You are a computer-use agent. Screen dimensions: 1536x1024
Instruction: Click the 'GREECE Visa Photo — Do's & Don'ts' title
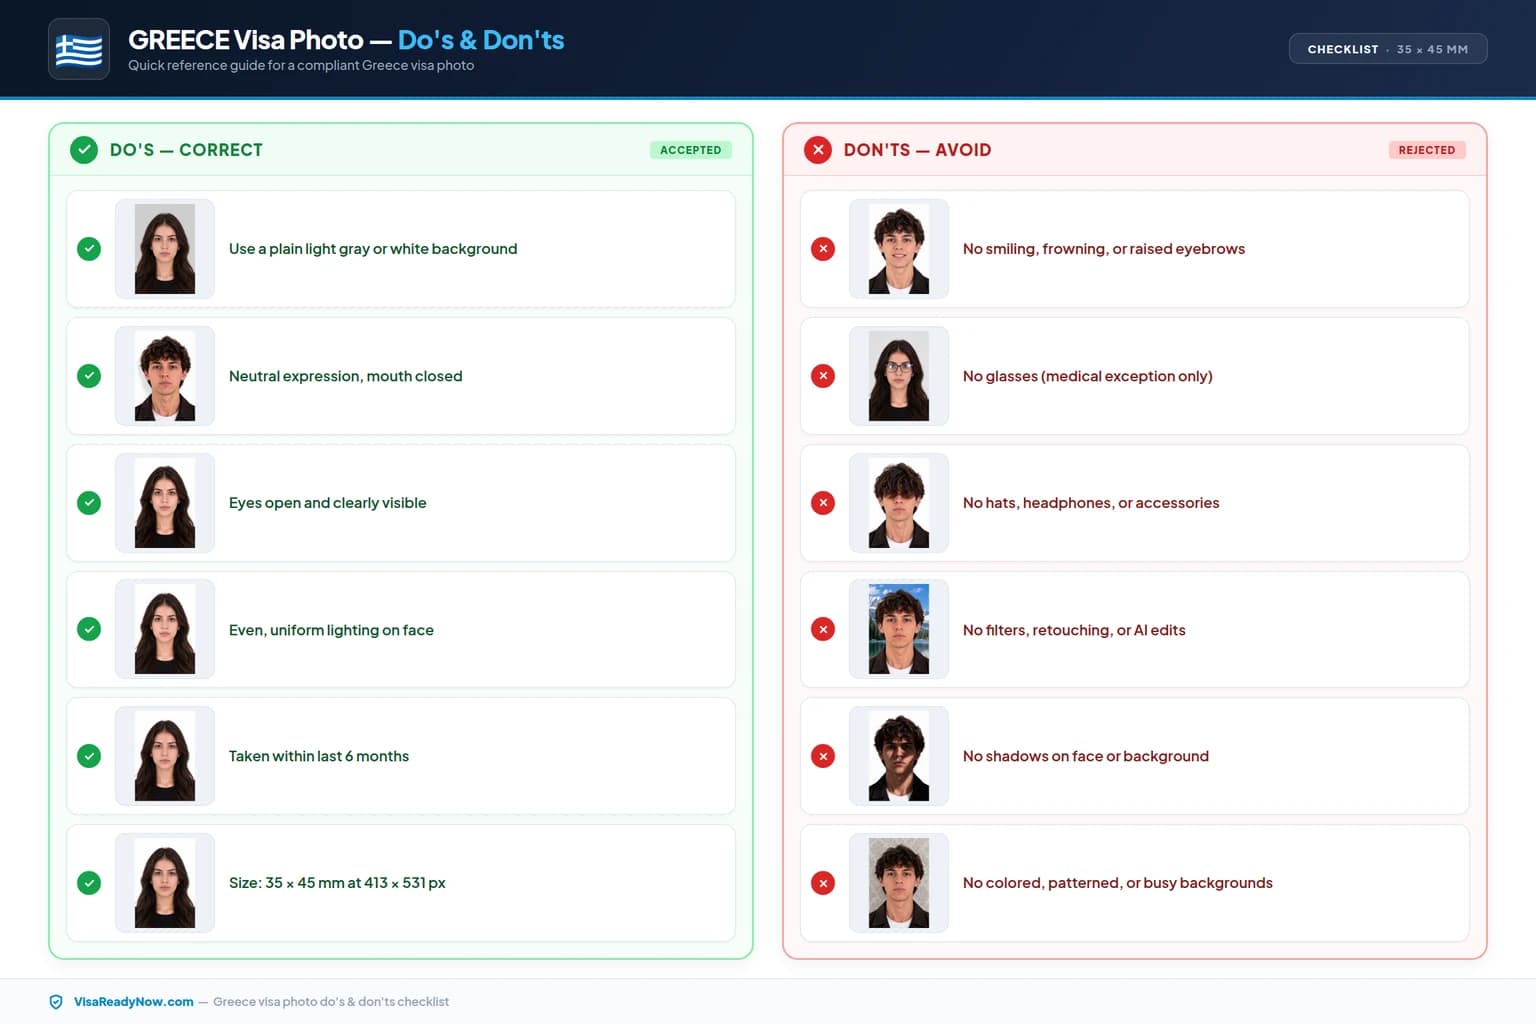tap(346, 39)
